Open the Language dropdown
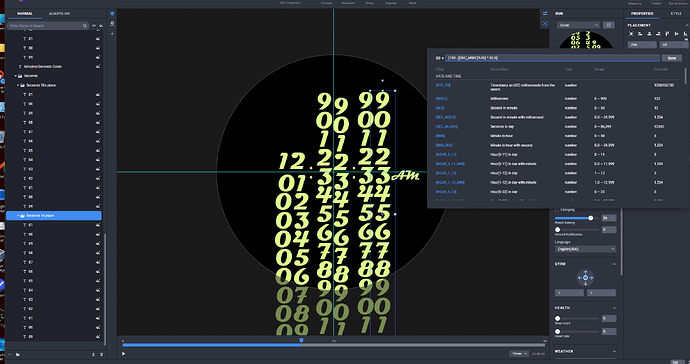This screenshot has height=364, width=690. 585,249
